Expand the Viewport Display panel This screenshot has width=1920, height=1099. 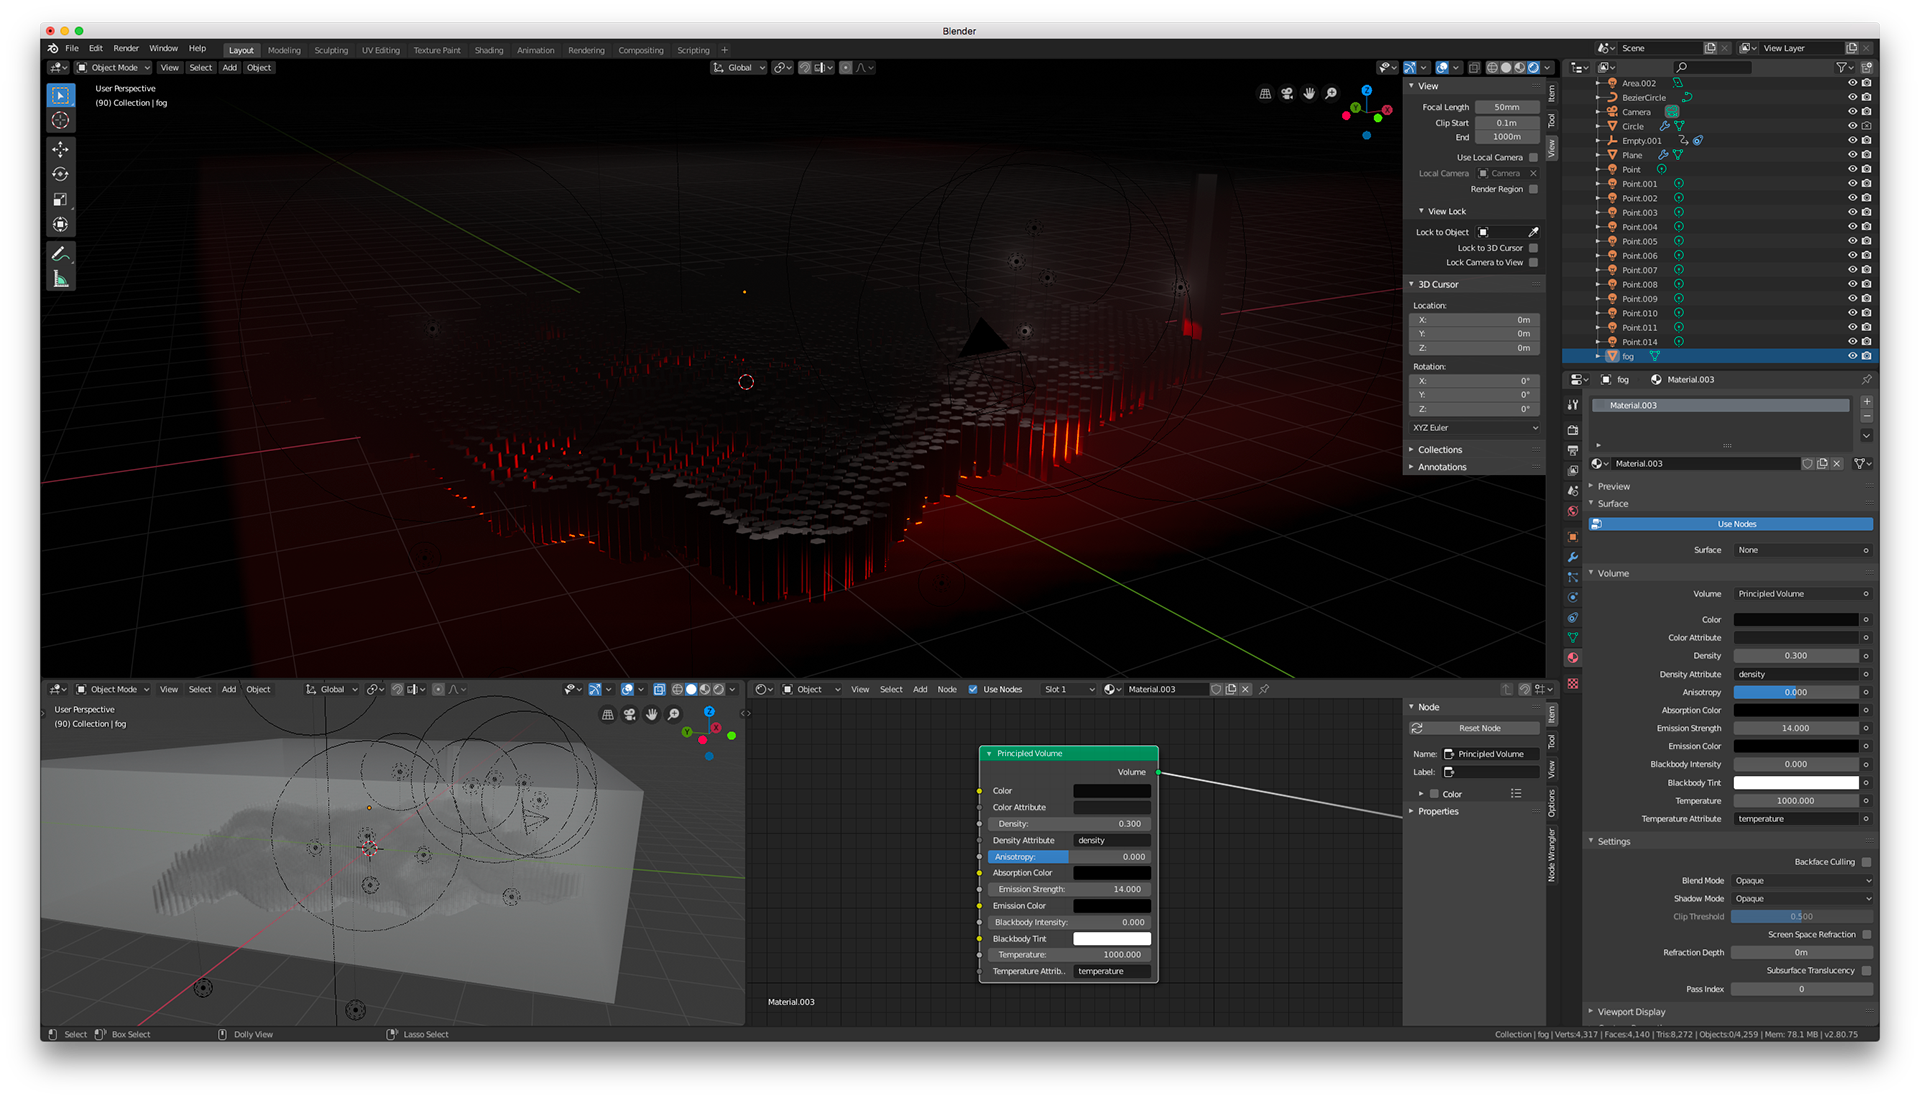1631,1012
